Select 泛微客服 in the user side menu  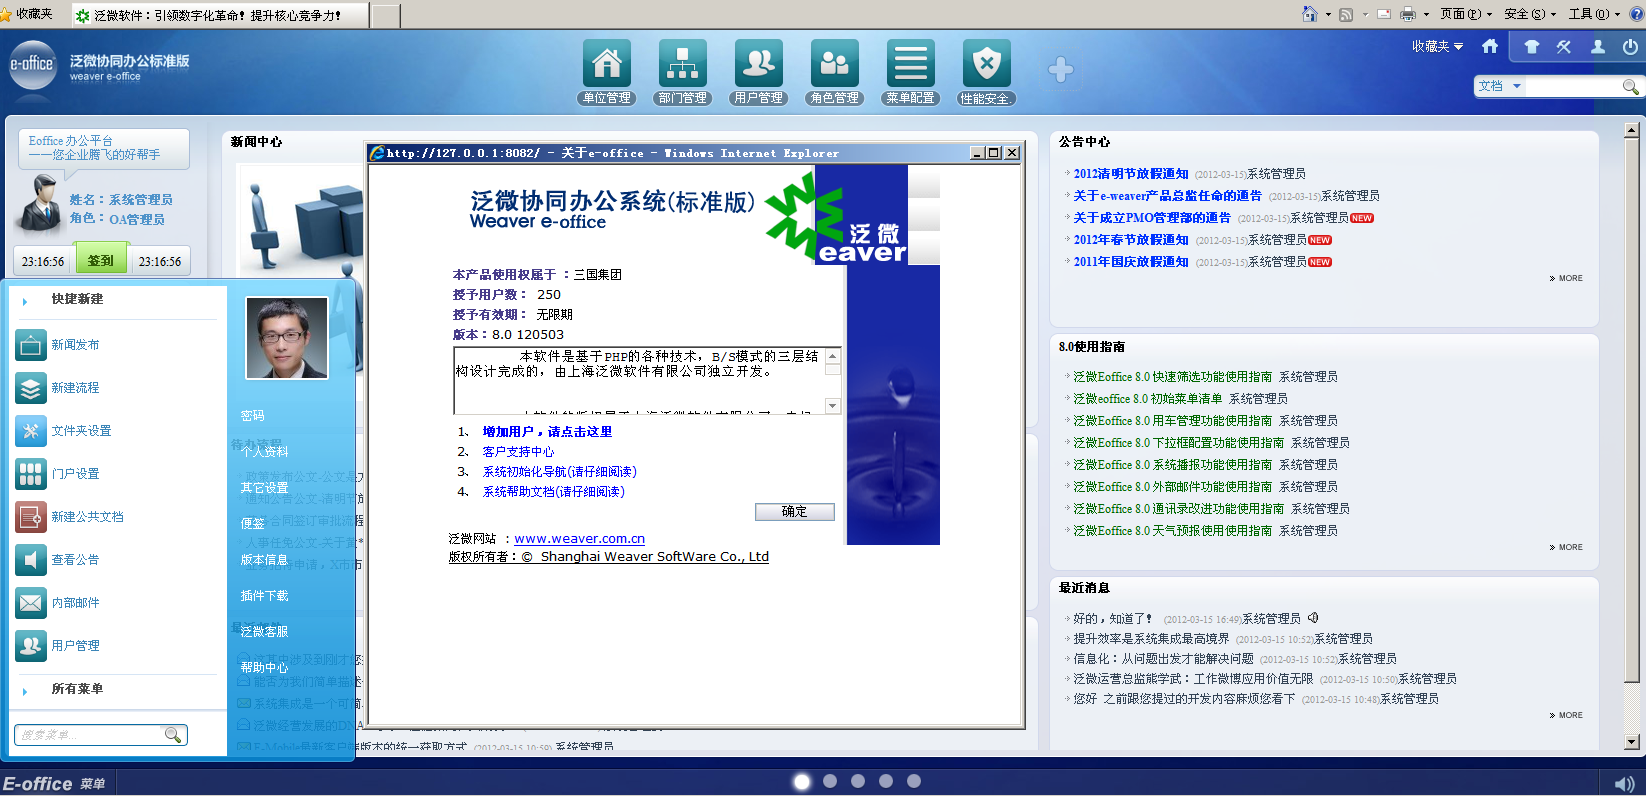[264, 632]
